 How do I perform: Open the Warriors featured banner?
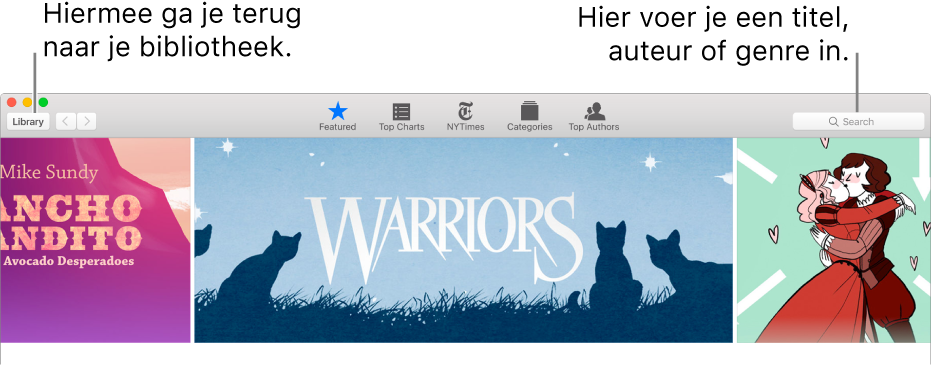point(463,241)
